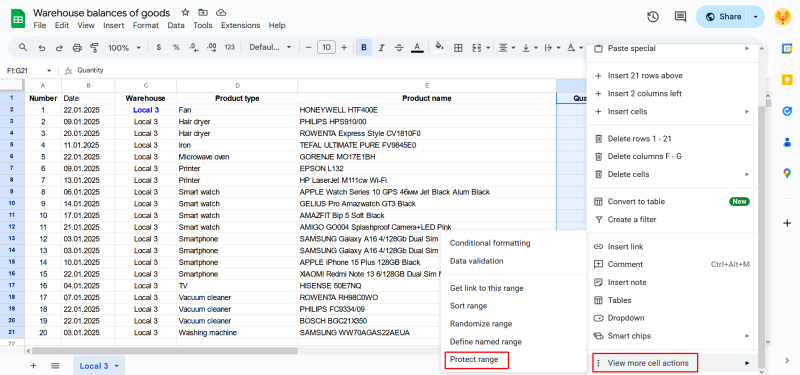Choose Create a filter option
Viewport: 800px width, 375px height.
click(632, 219)
